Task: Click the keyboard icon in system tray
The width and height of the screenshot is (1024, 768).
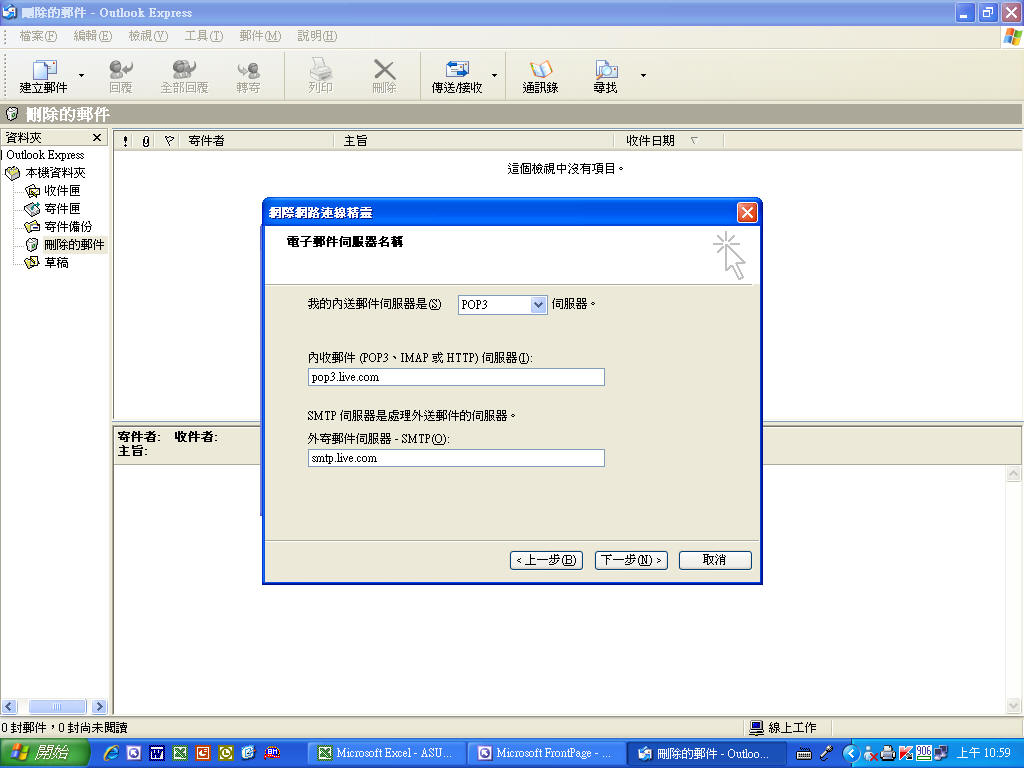Action: pyautogui.click(x=804, y=754)
